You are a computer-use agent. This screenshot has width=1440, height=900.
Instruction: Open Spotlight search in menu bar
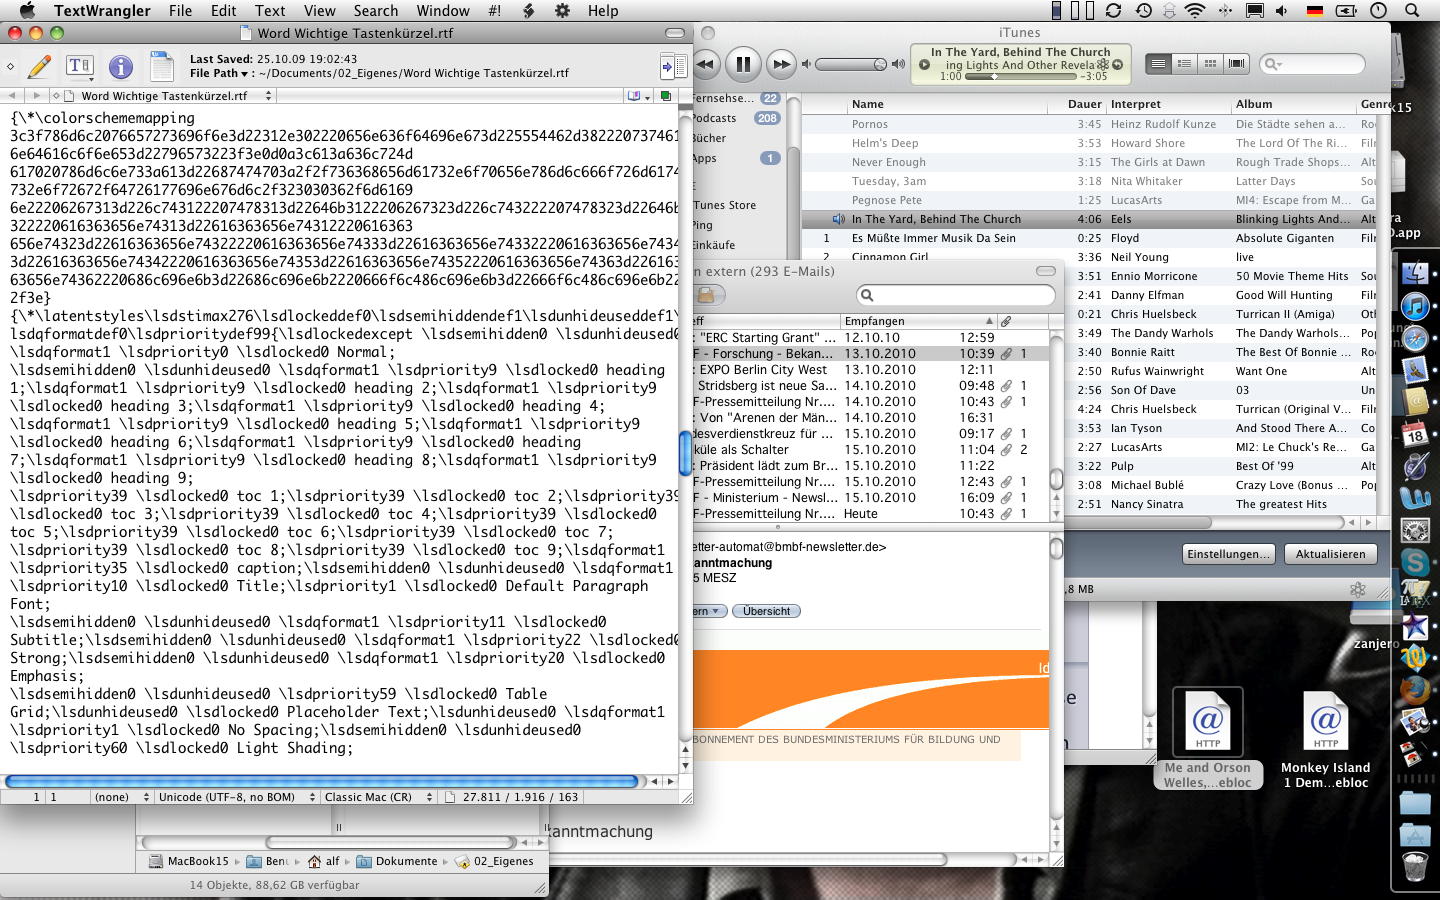pyautogui.click(x=1412, y=11)
